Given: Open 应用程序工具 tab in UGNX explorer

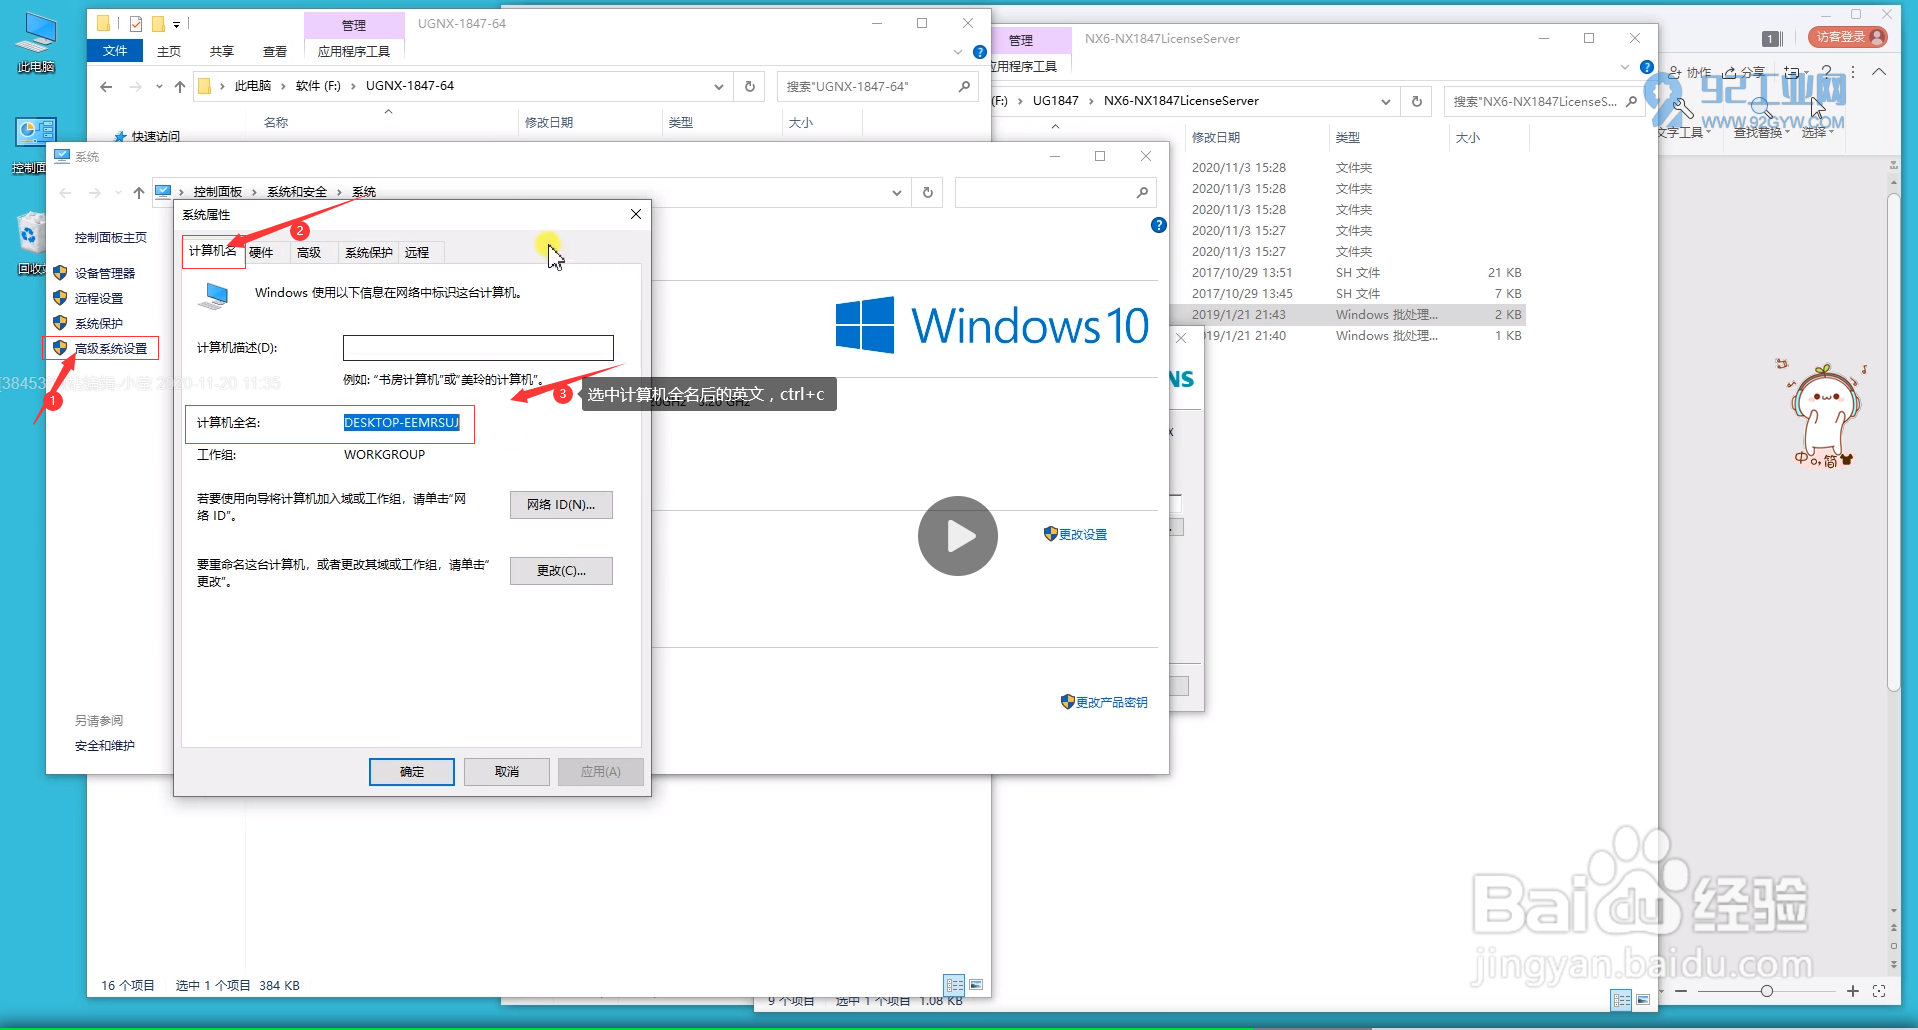Looking at the screenshot, I should coord(354,51).
